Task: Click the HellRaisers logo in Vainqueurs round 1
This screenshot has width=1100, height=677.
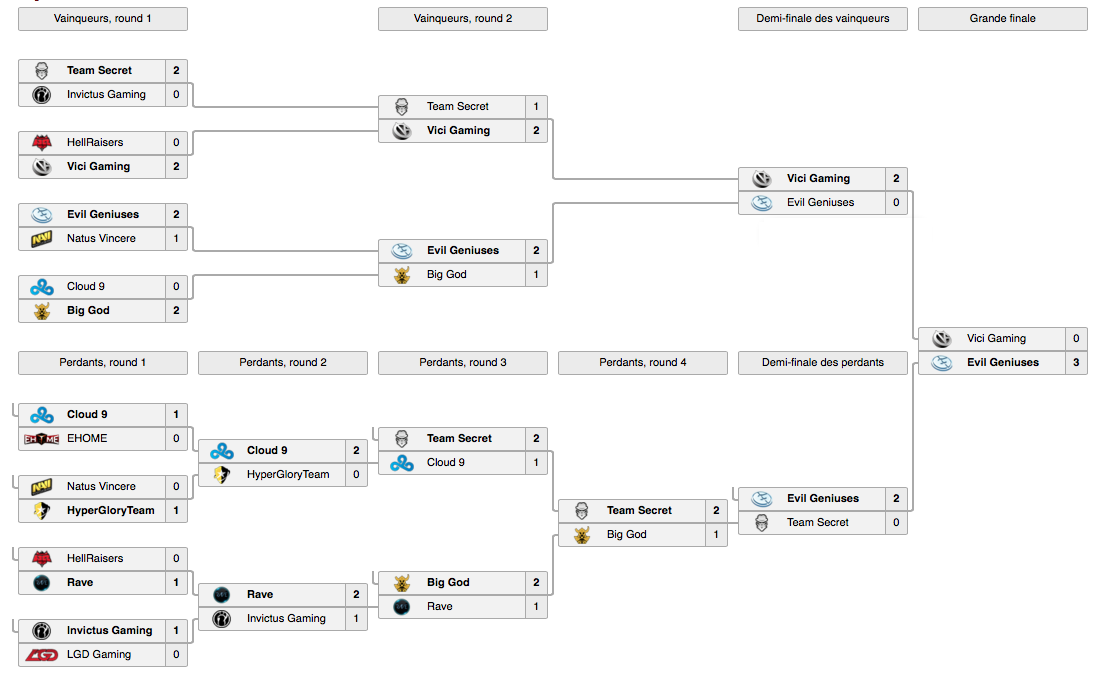Action: (x=42, y=142)
